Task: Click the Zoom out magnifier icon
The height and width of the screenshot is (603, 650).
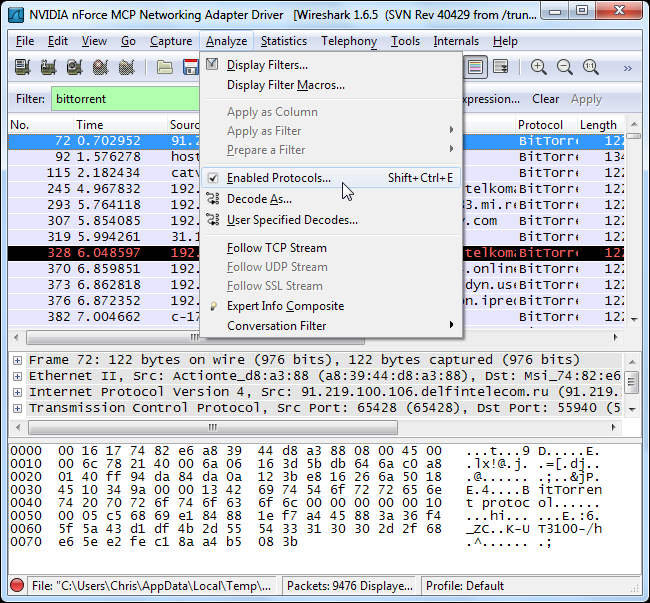Action: click(565, 67)
